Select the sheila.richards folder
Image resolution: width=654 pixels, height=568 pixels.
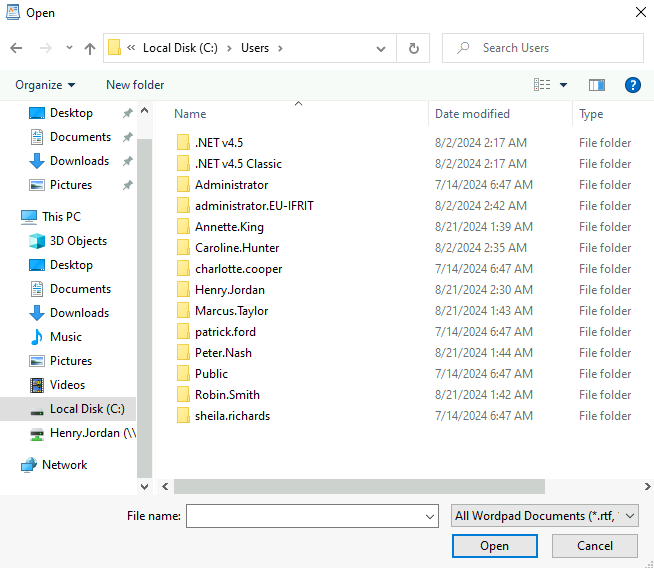pyautogui.click(x=232, y=416)
